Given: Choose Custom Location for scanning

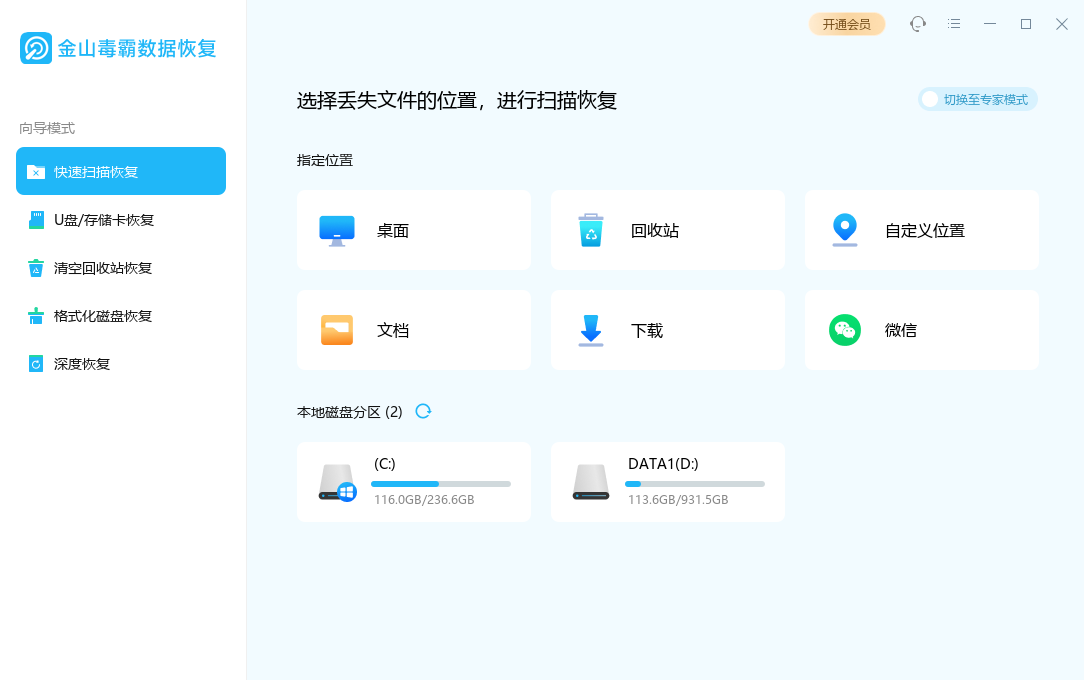Looking at the screenshot, I should pos(920,229).
